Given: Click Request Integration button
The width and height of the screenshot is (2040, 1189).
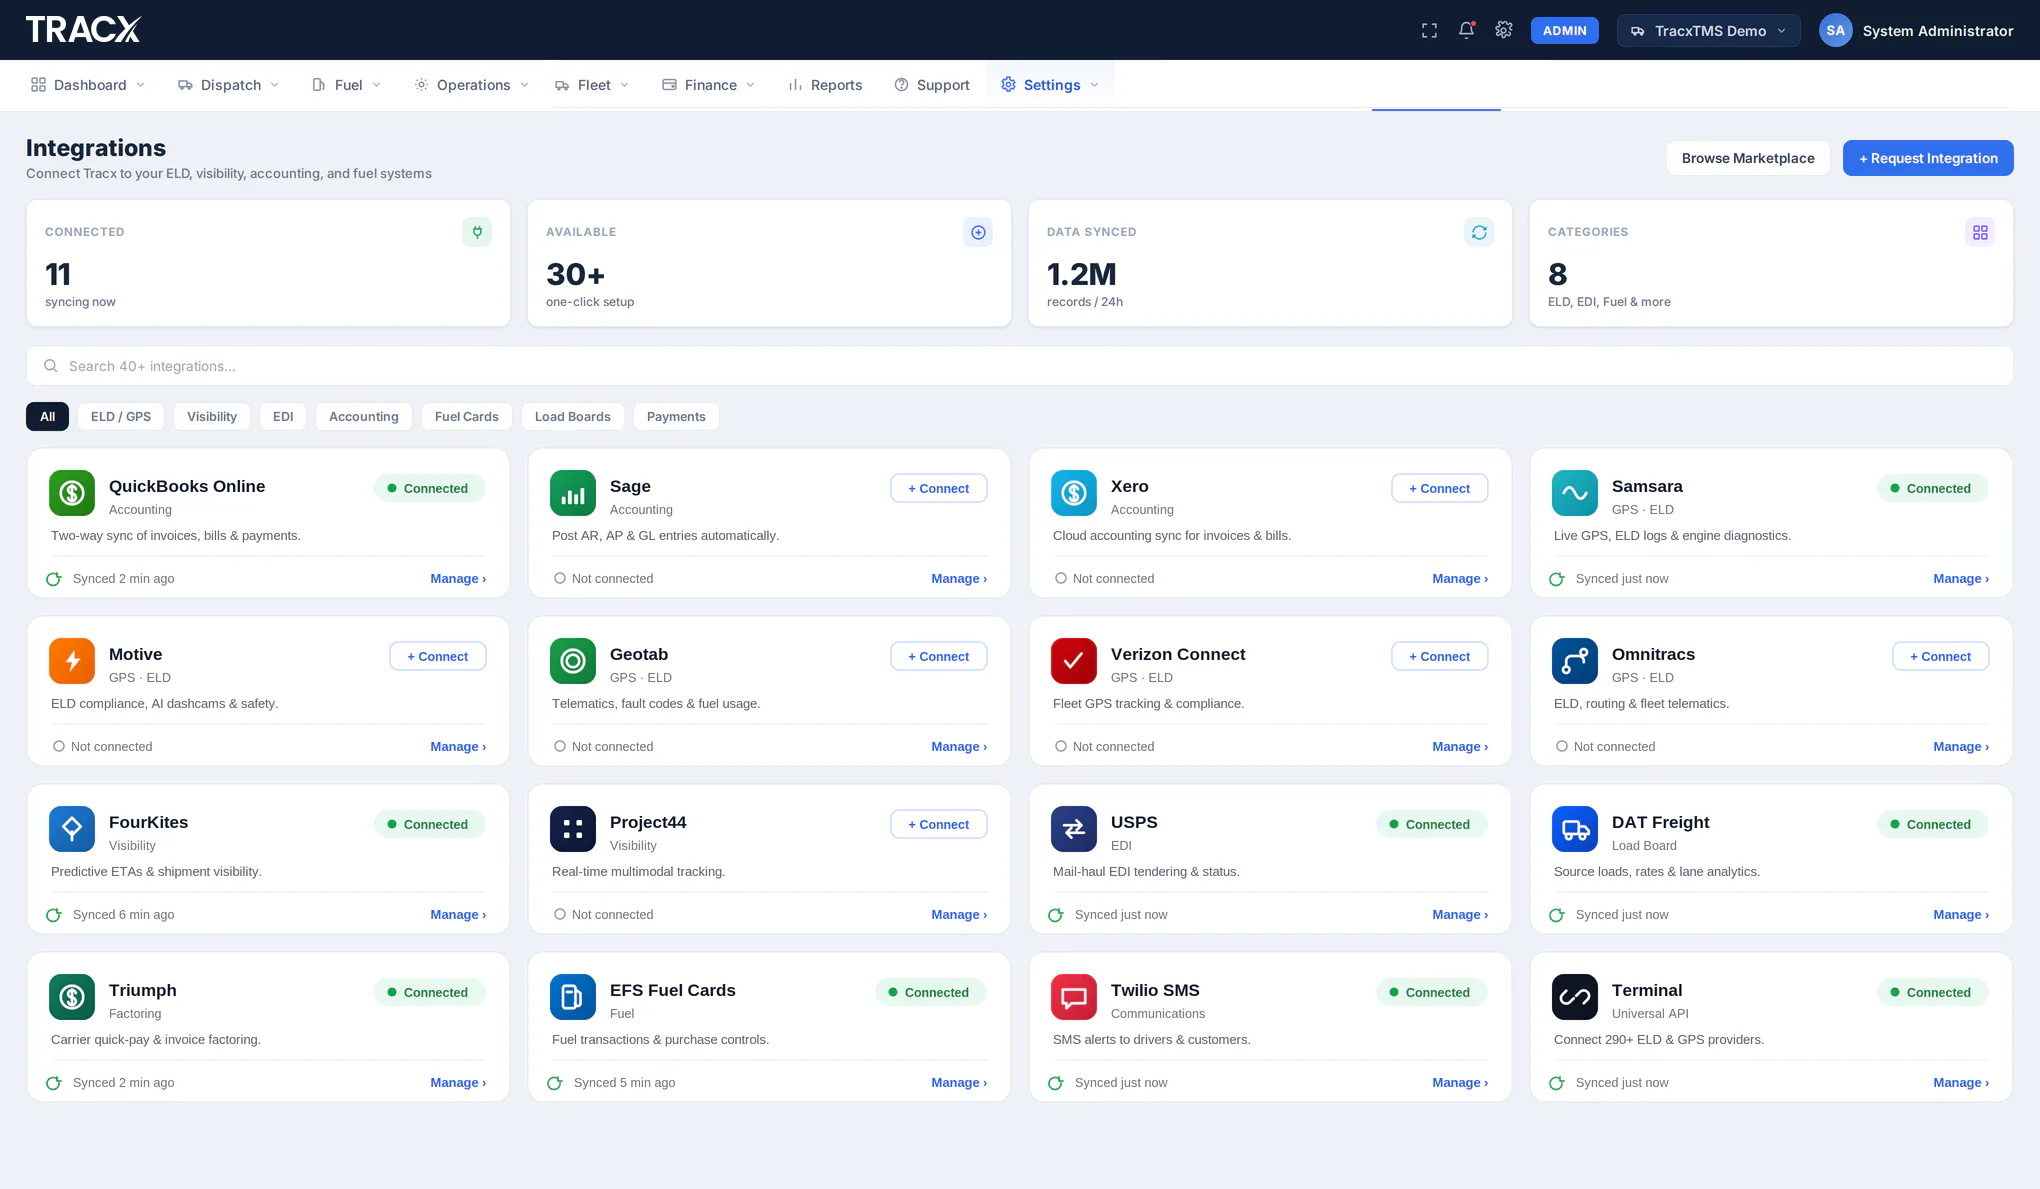Looking at the screenshot, I should [1928, 158].
